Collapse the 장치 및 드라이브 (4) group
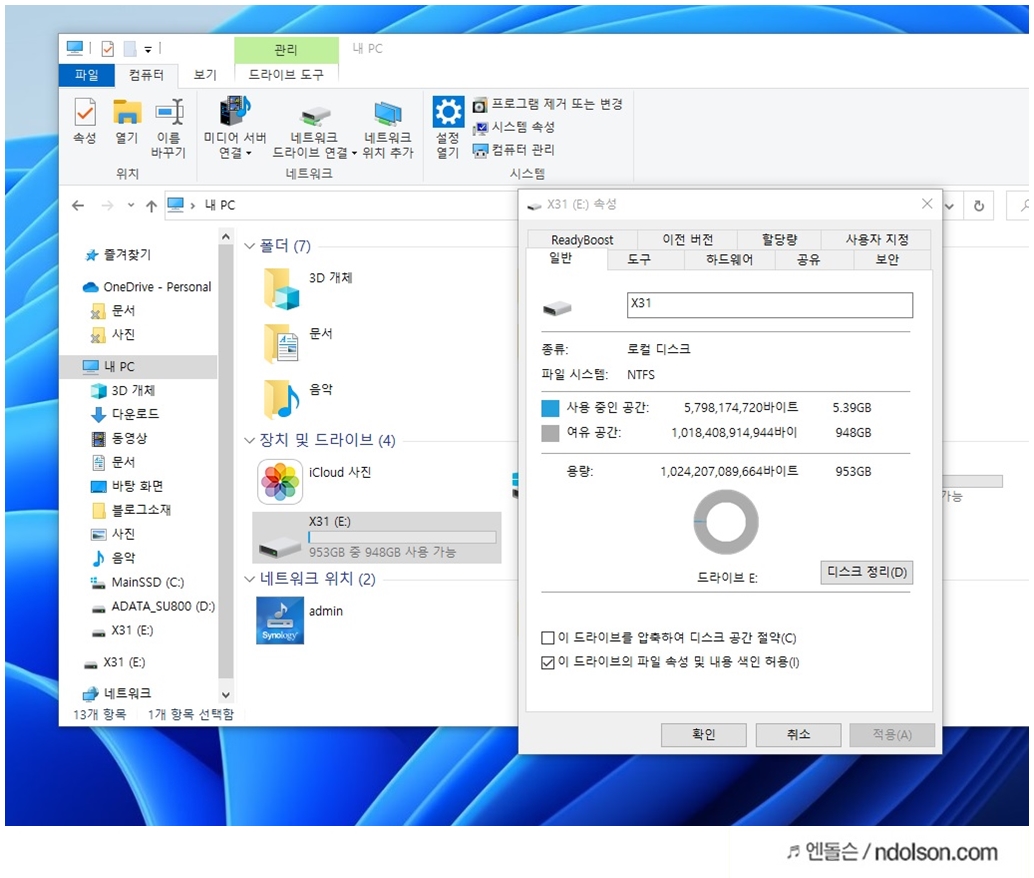The height and width of the screenshot is (878, 1034). point(249,440)
